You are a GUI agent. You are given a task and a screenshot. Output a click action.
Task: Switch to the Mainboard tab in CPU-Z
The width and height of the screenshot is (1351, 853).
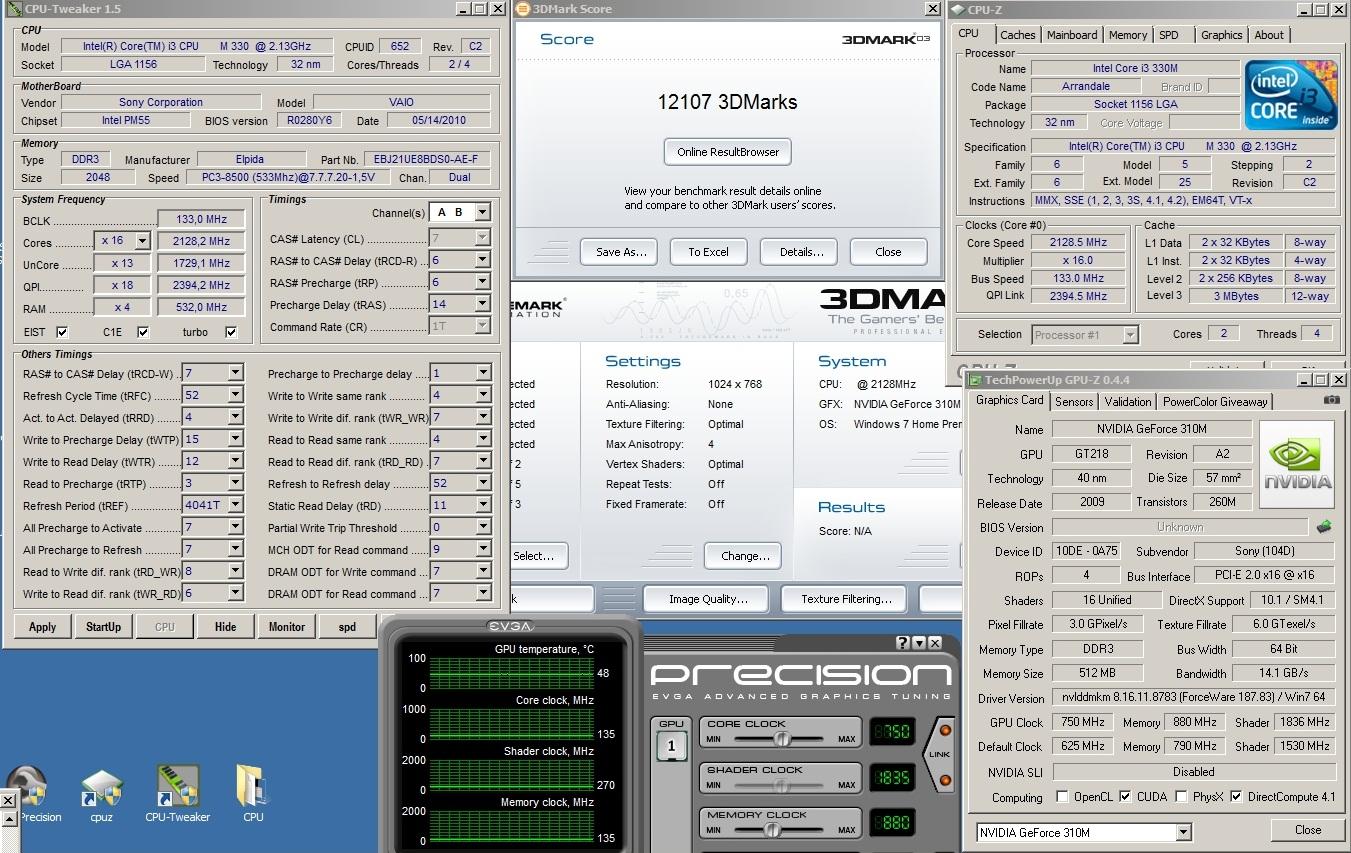(1071, 35)
